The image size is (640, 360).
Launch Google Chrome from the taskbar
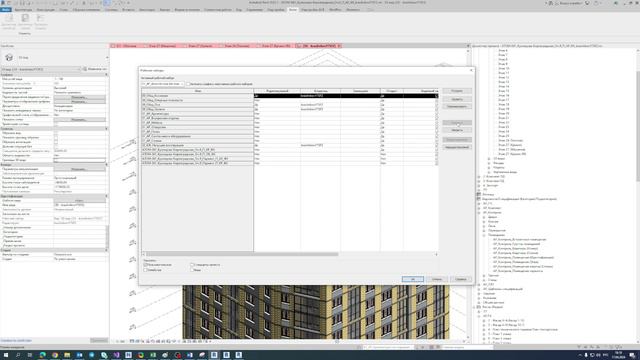pos(55,355)
